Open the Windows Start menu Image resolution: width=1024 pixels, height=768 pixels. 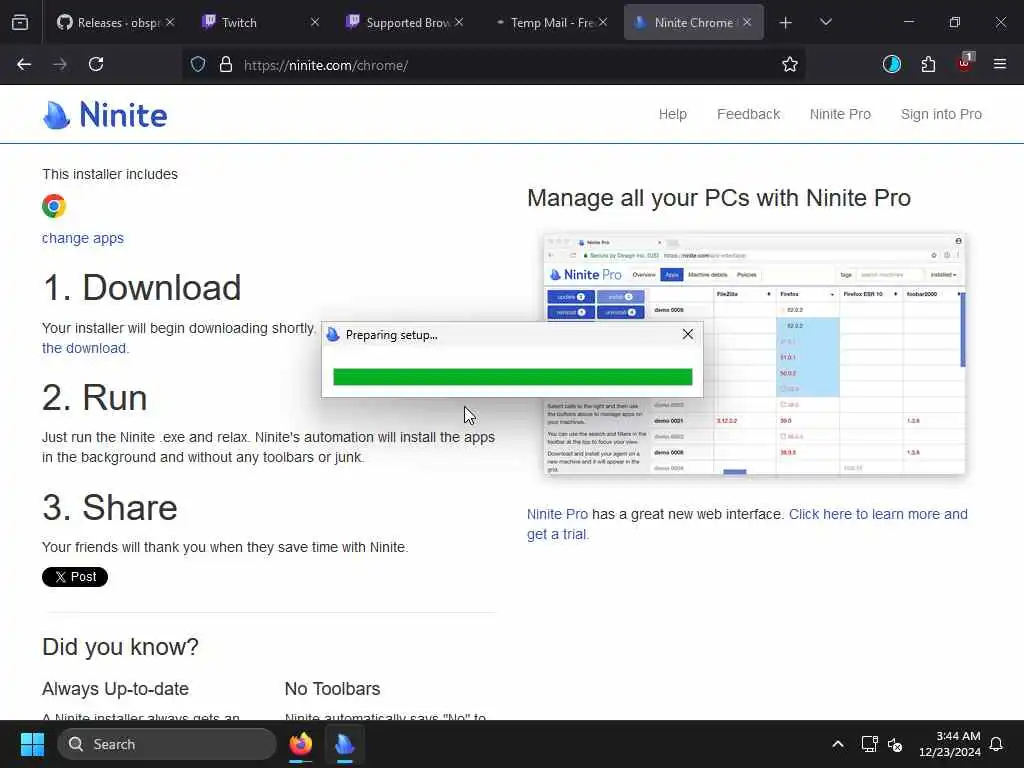click(x=32, y=744)
